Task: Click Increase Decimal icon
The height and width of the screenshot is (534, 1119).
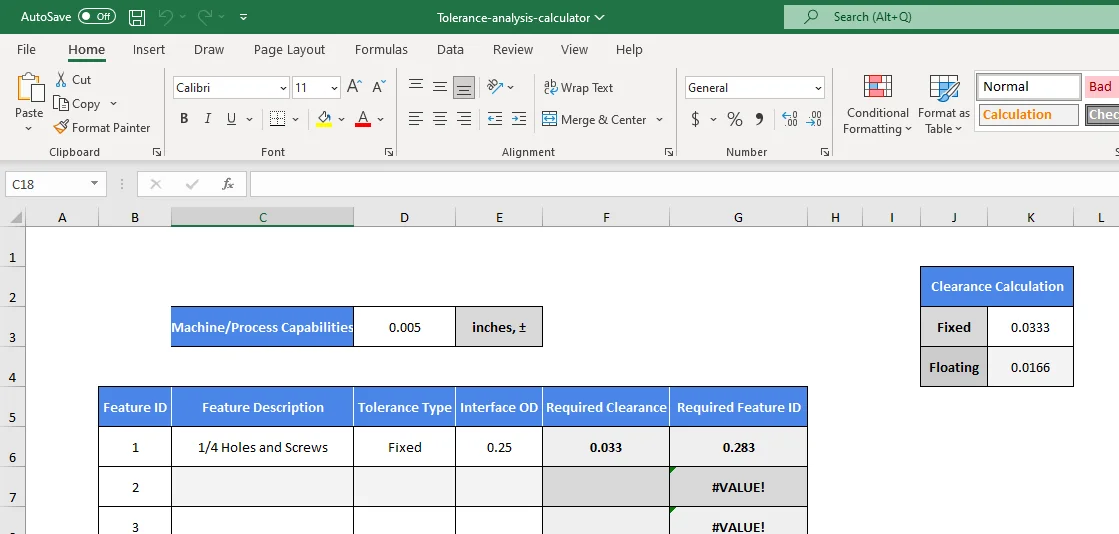Action: (x=789, y=119)
